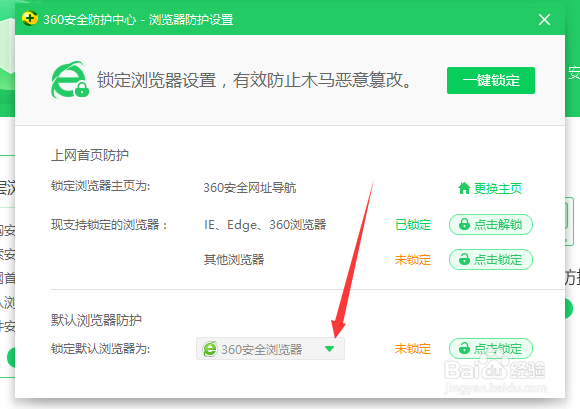Click the 锁定默认浏览器为 label

click(101, 349)
